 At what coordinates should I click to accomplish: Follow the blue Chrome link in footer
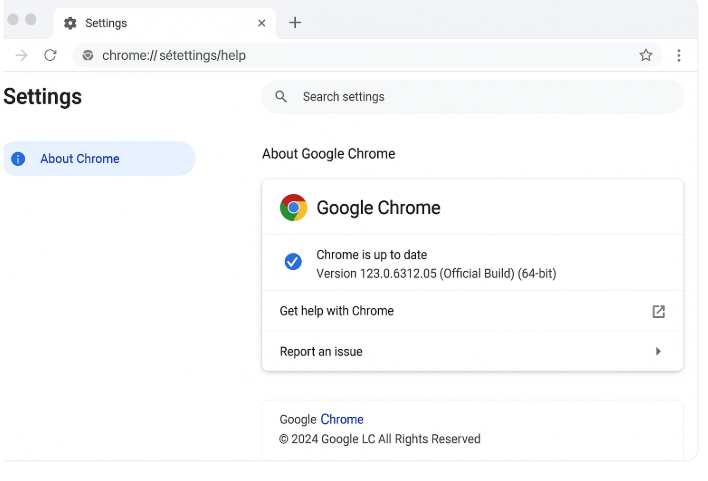342,420
